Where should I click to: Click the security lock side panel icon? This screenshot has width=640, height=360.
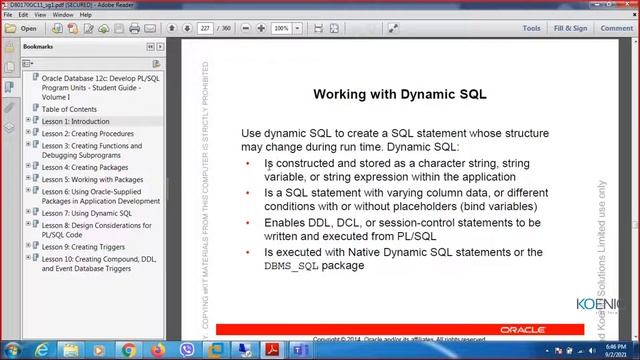[x=10, y=48]
